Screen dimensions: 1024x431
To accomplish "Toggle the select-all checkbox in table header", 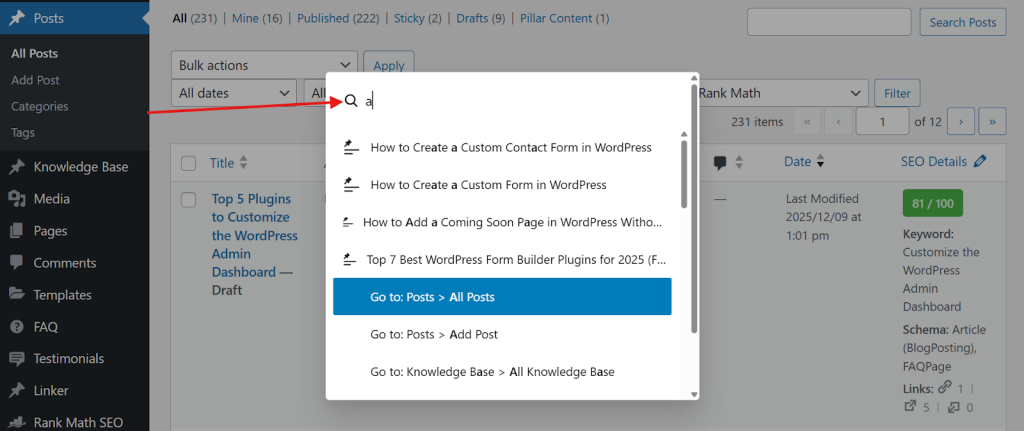I will (189, 163).
